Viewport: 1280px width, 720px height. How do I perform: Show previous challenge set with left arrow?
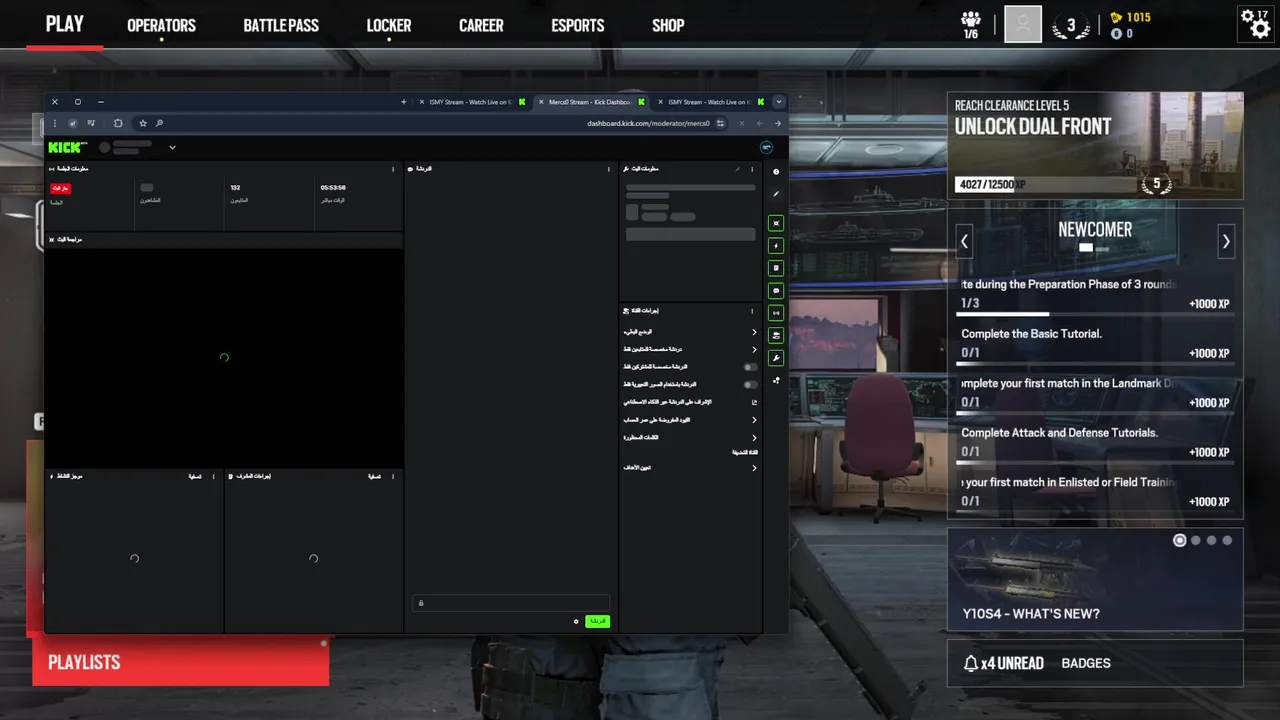tap(964, 241)
